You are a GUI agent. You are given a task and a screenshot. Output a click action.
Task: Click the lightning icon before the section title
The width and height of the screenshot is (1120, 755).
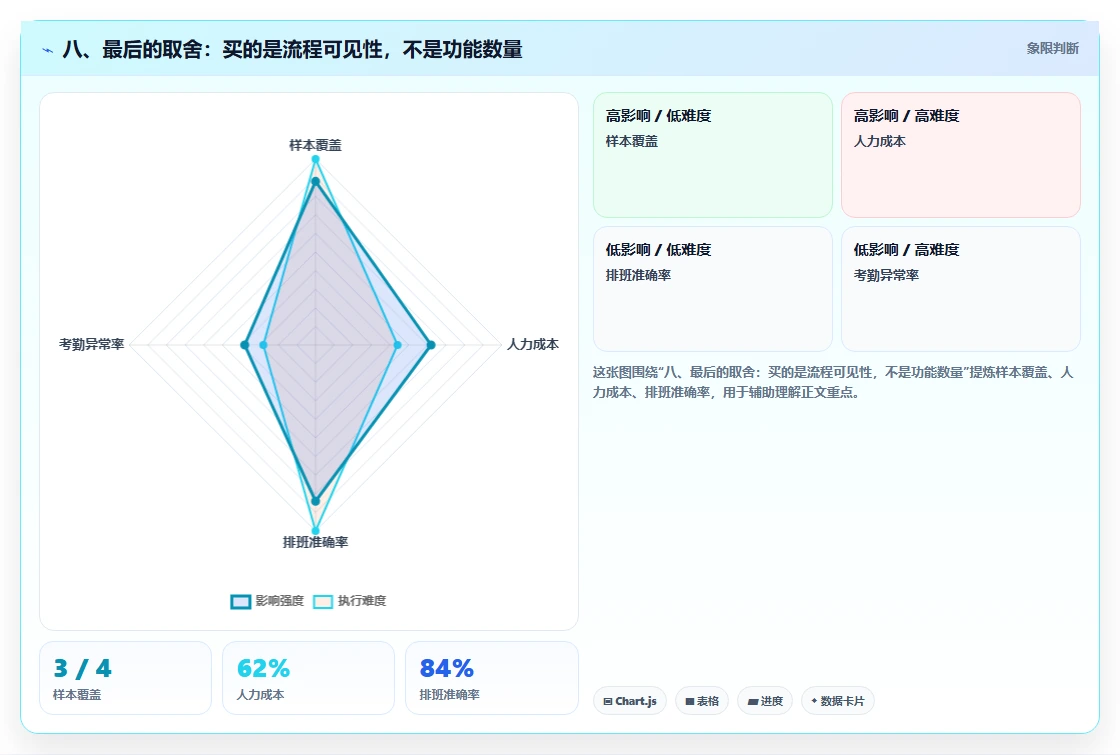coord(48,51)
